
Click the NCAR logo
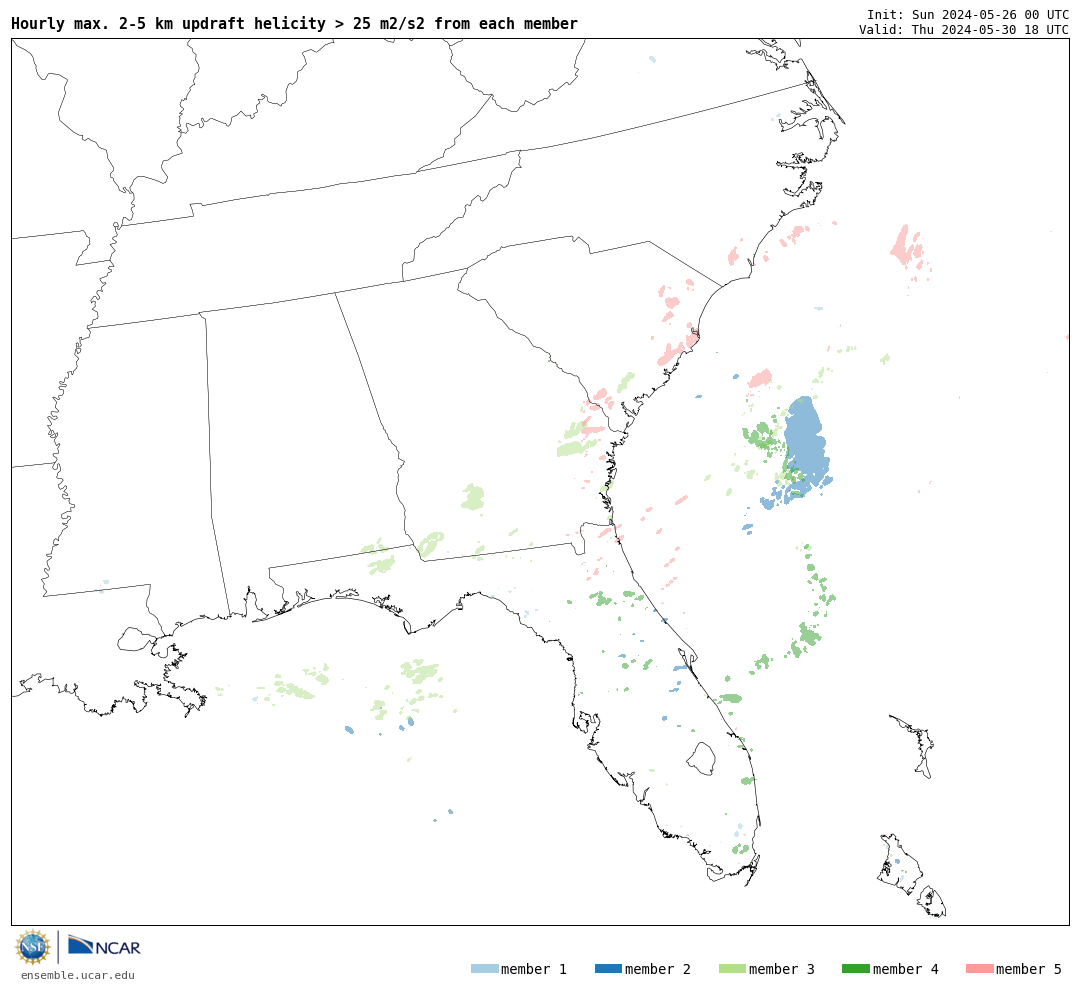tap(104, 946)
